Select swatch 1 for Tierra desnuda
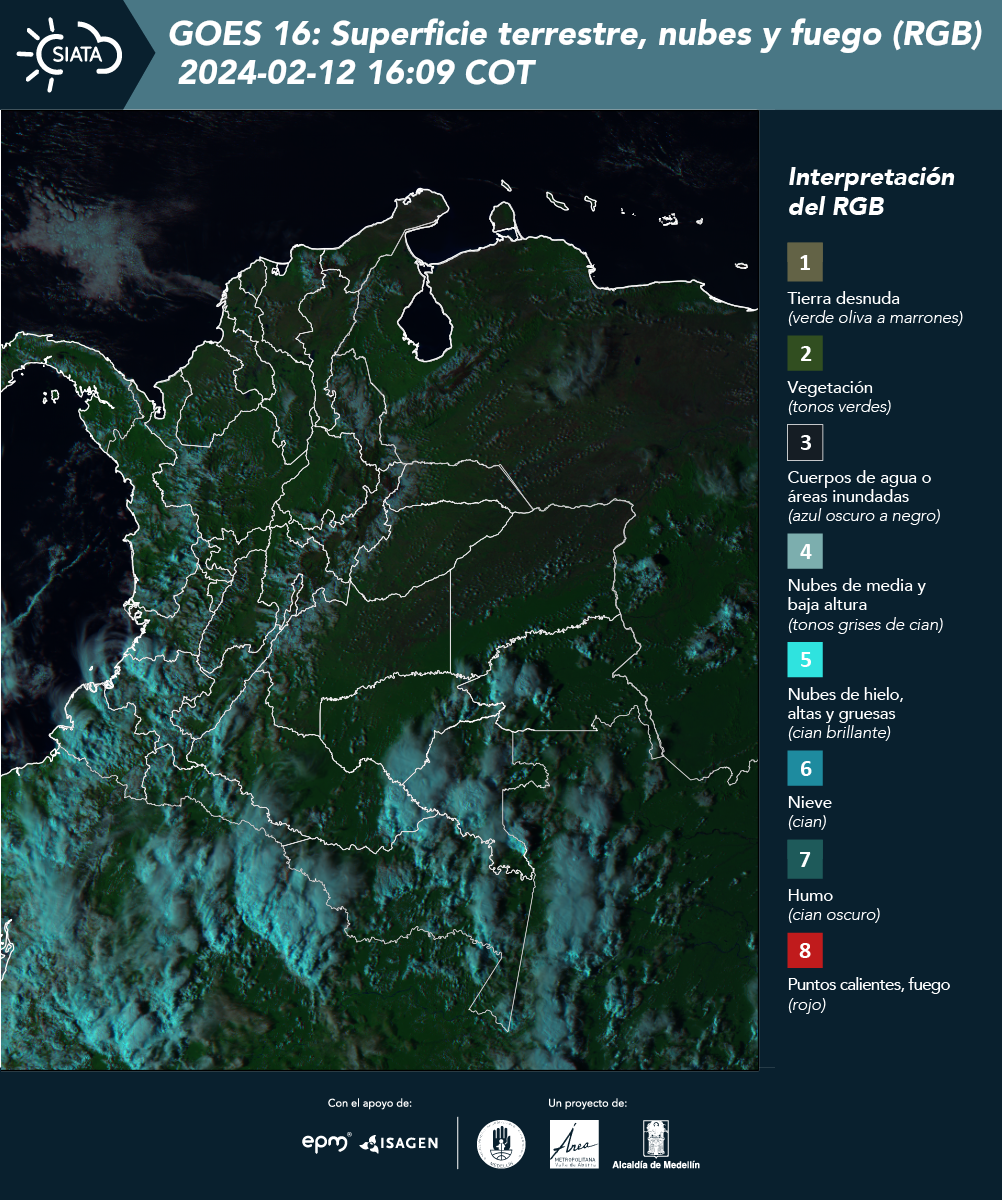The image size is (1002, 1200). [x=805, y=263]
